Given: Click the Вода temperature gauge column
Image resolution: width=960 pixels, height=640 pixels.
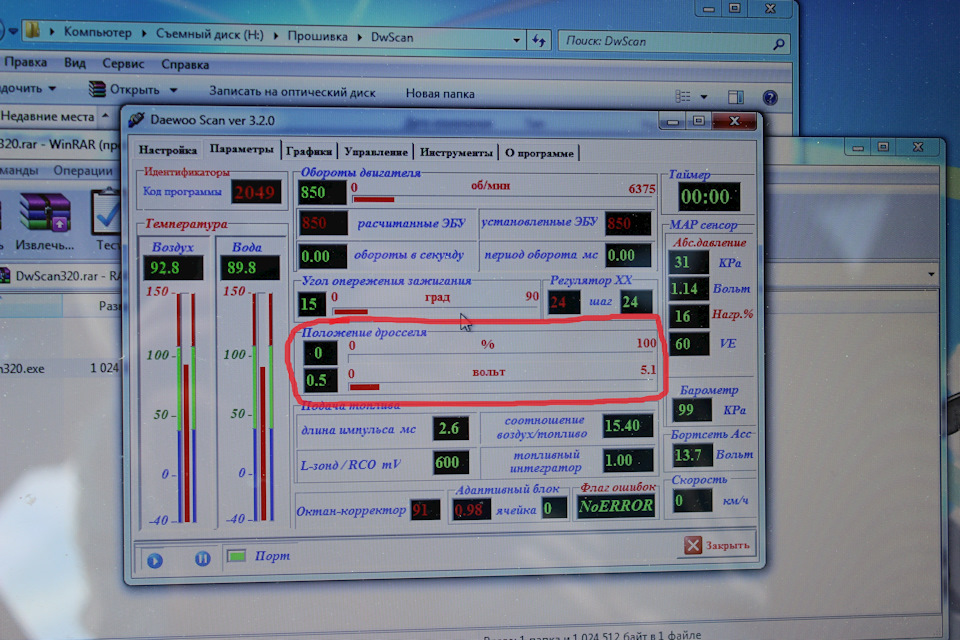Looking at the screenshot, I should (263, 406).
